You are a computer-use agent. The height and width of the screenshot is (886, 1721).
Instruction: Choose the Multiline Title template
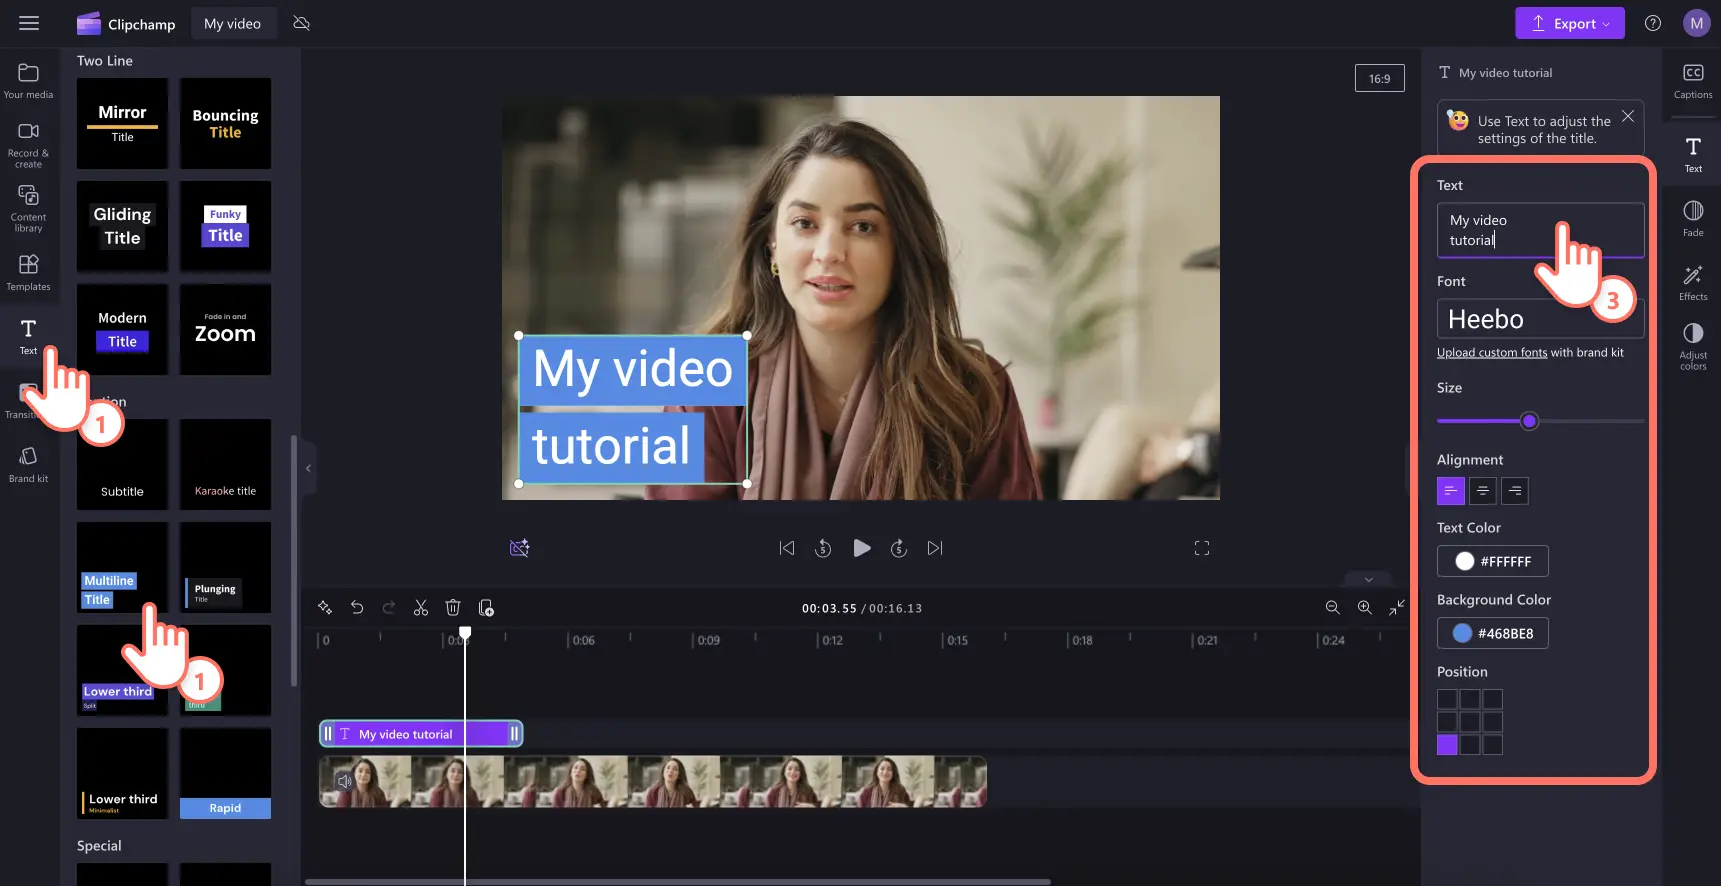coord(122,567)
